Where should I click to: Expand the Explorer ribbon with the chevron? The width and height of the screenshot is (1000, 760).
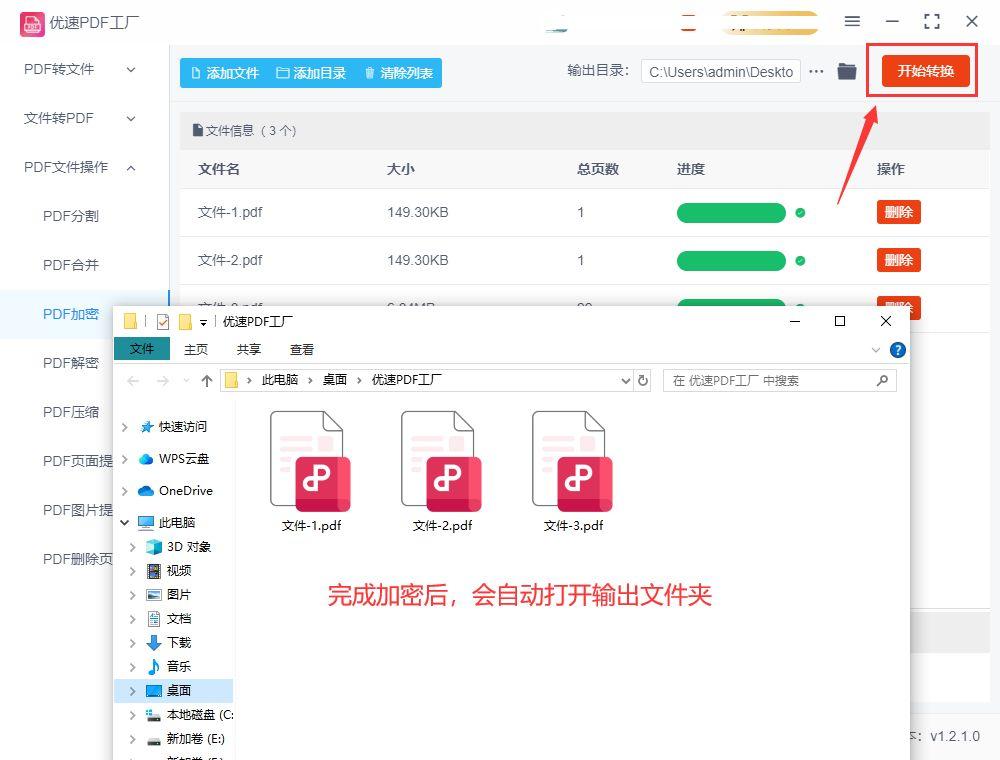876,350
